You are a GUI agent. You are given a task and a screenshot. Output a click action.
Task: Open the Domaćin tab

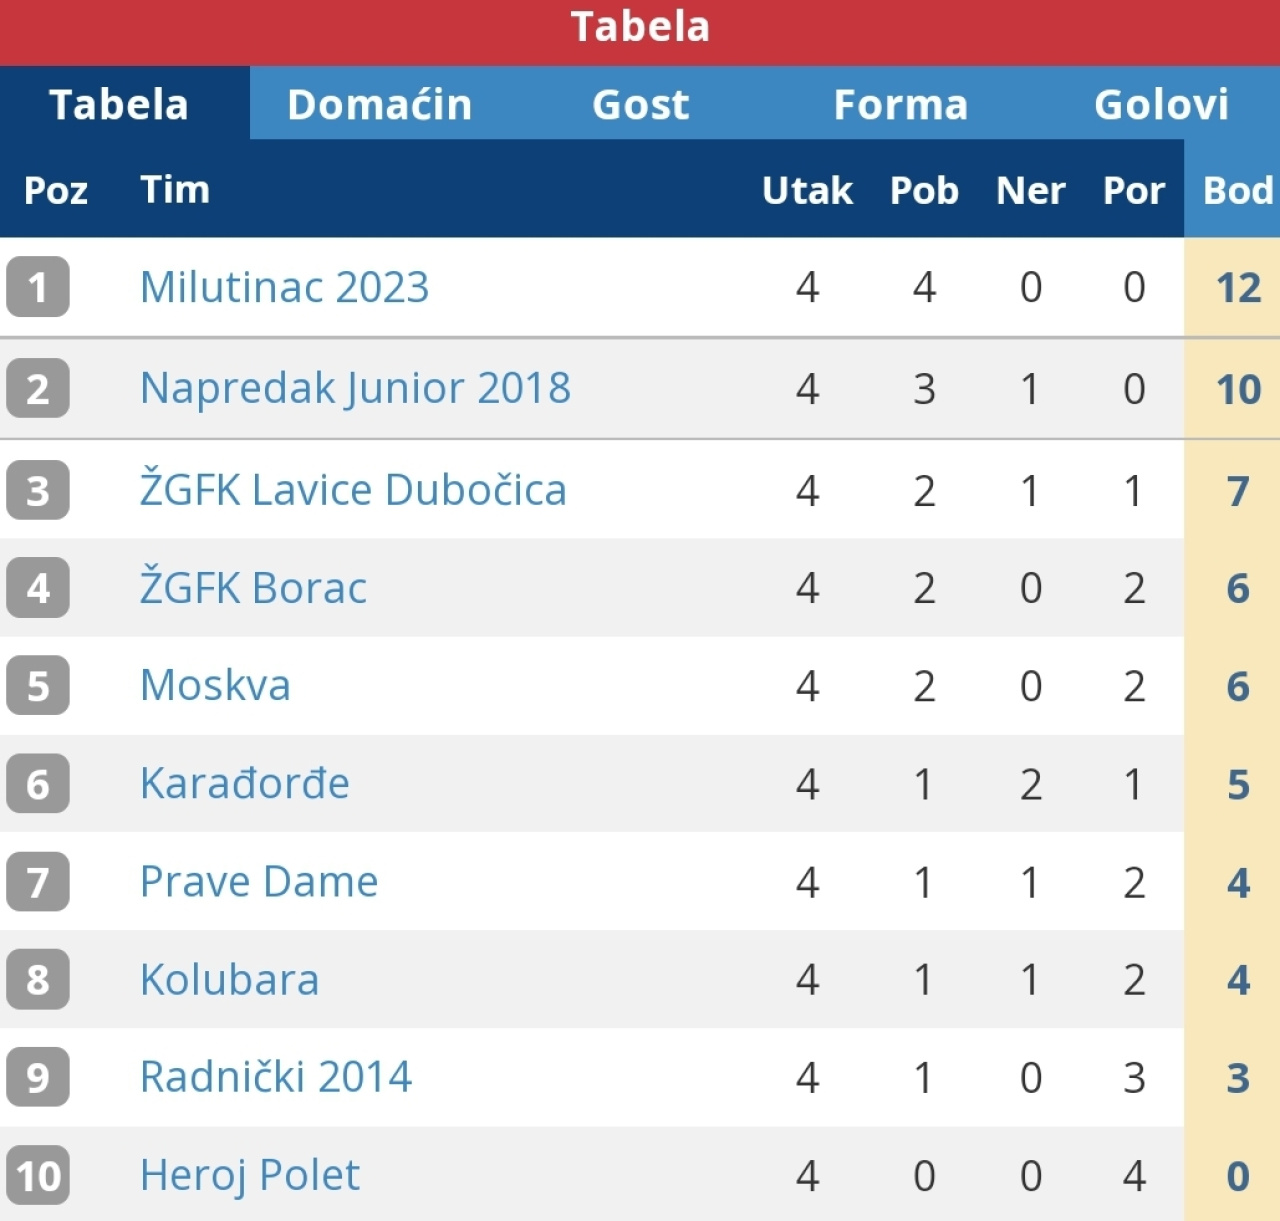pyautogui.click(x=379, y=104)
